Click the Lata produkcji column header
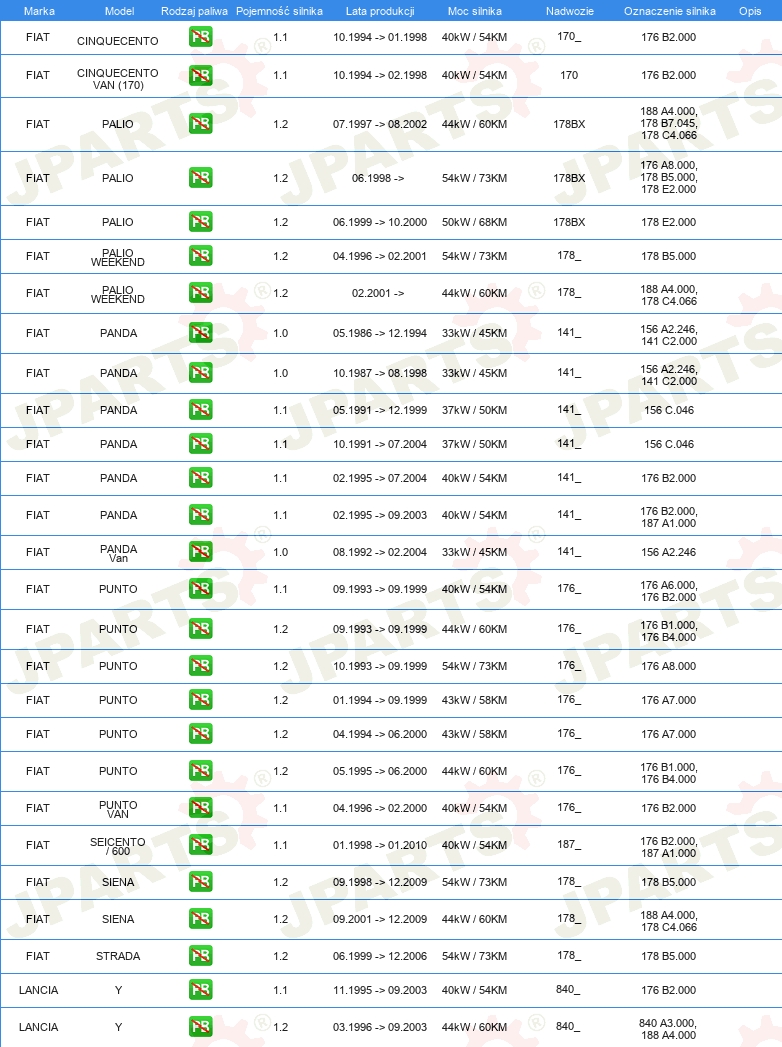The width and height of the screenshot is (782, 1047). (380, 11)
